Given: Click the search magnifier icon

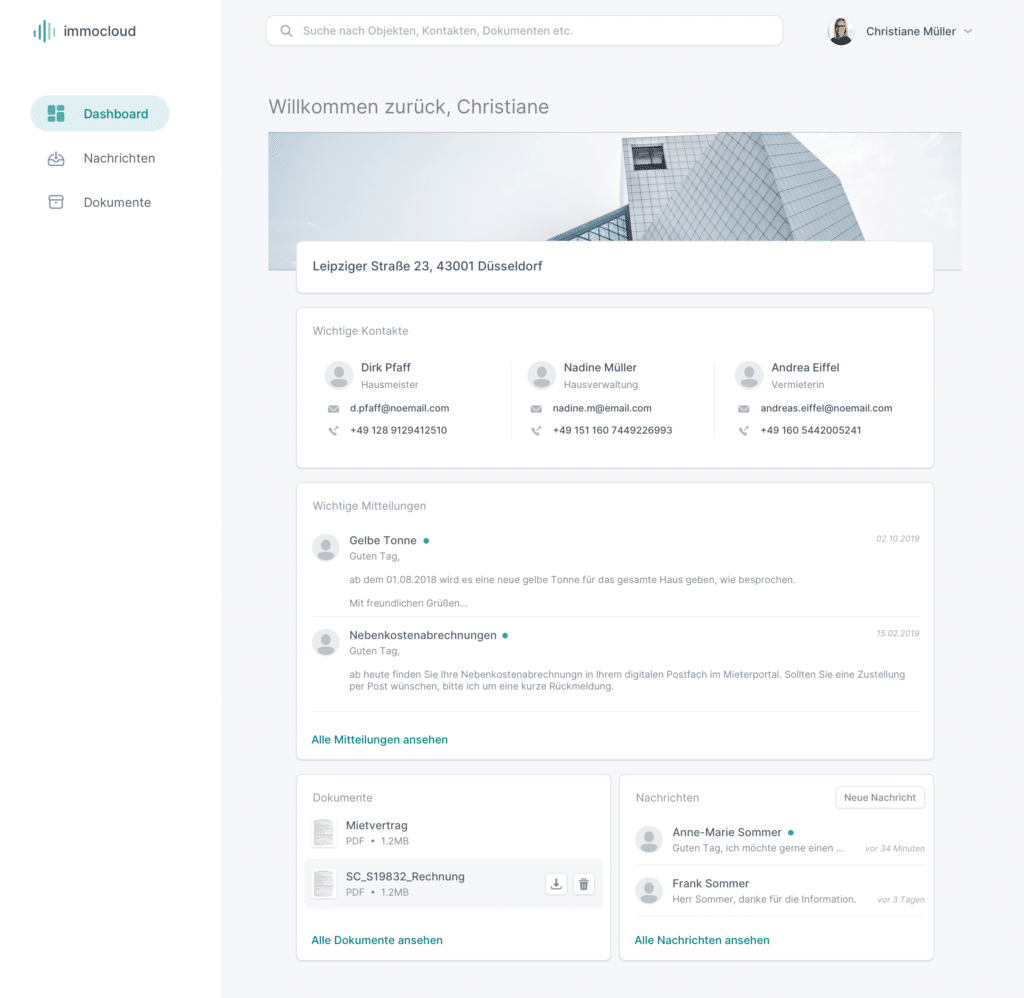Looking at the screenshot, I should (286, 31).
